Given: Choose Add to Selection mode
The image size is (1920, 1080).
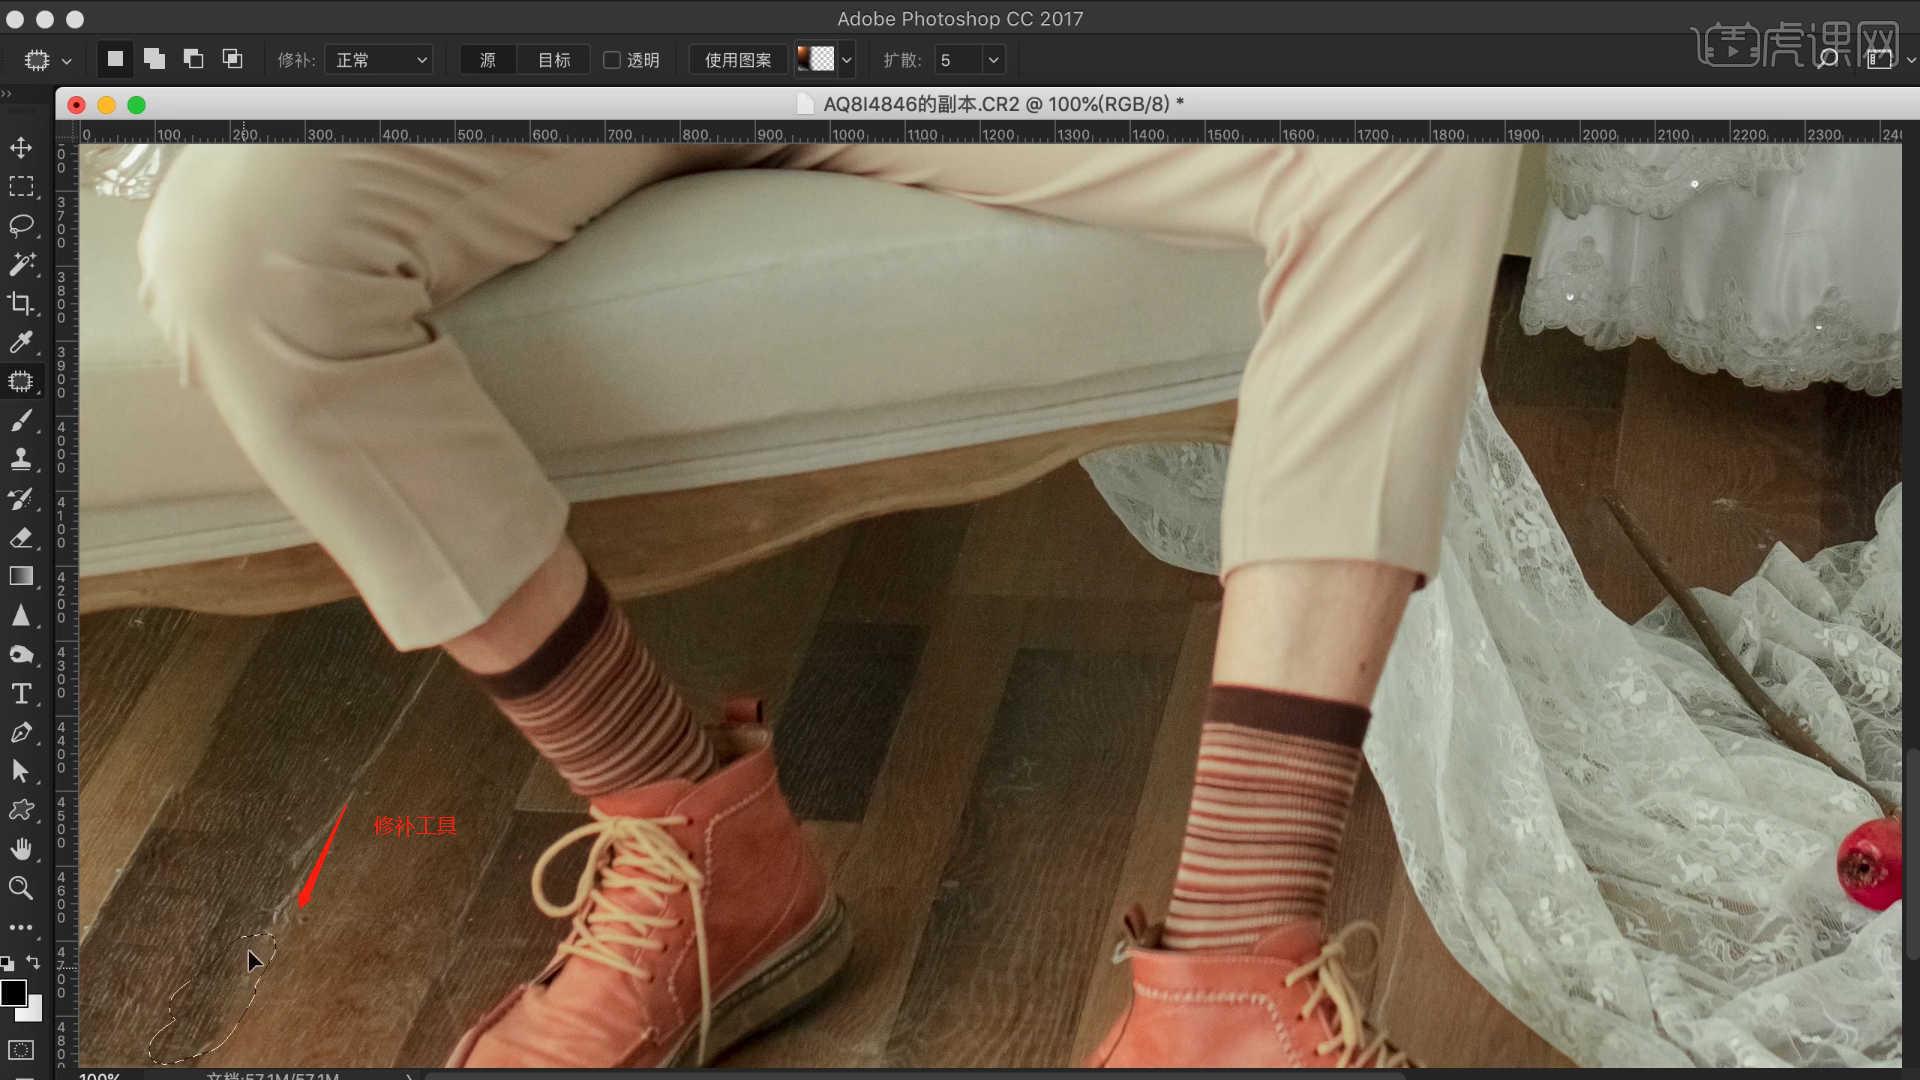Looking at the screenshot, I should [154, 59].
